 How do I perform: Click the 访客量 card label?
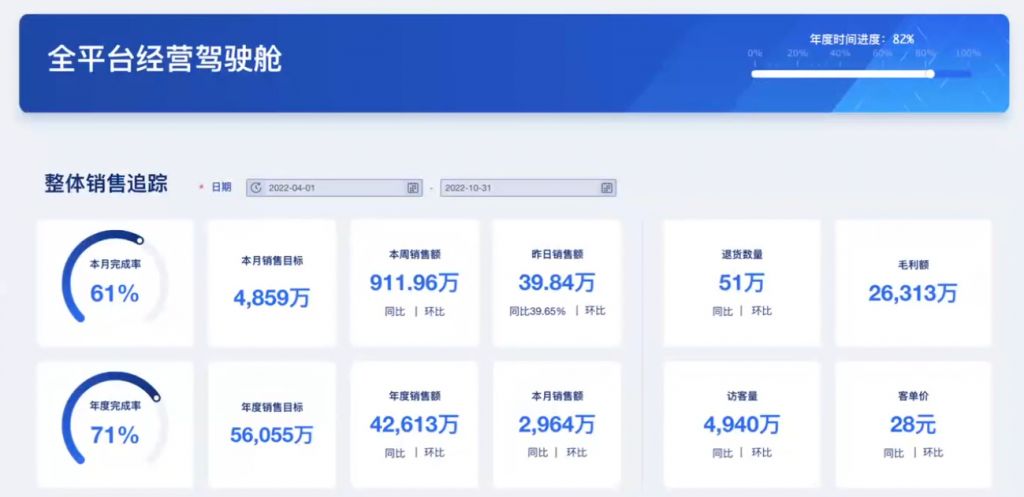tap(741, 396)
